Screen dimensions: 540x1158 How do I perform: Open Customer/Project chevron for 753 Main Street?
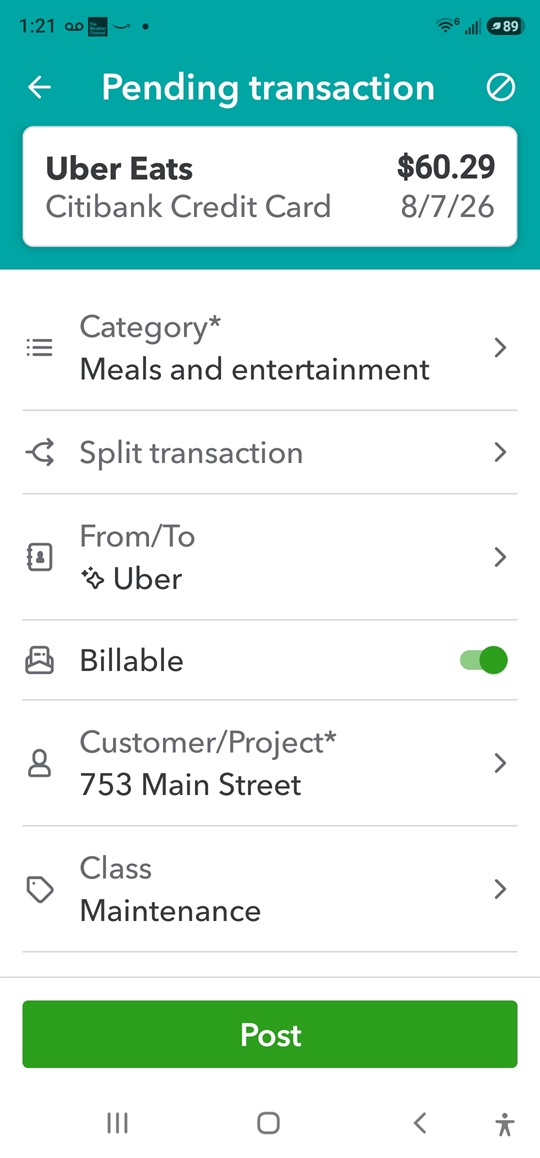coord(500,763)
